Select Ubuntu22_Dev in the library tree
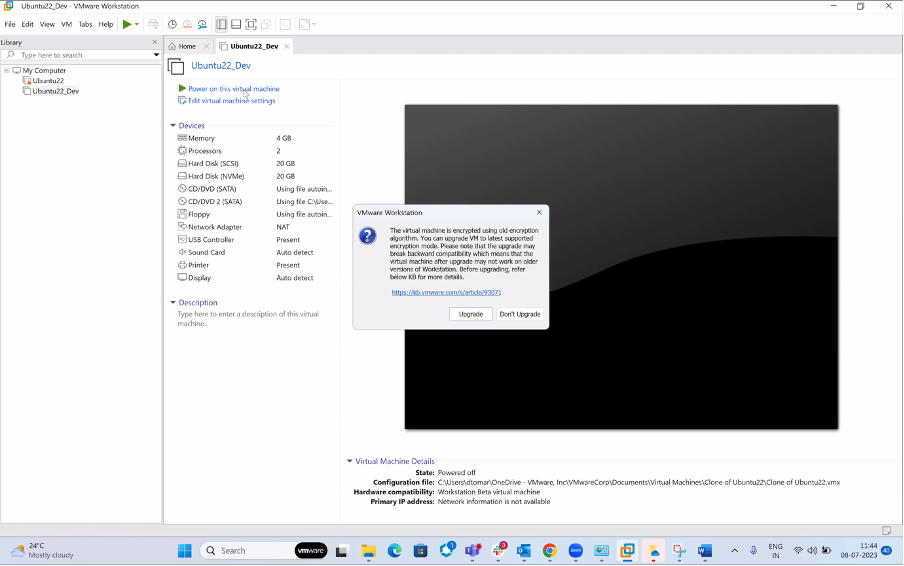The width and height of the screenshot is (904, 566). pyautogui.click(x=55, y=91)
